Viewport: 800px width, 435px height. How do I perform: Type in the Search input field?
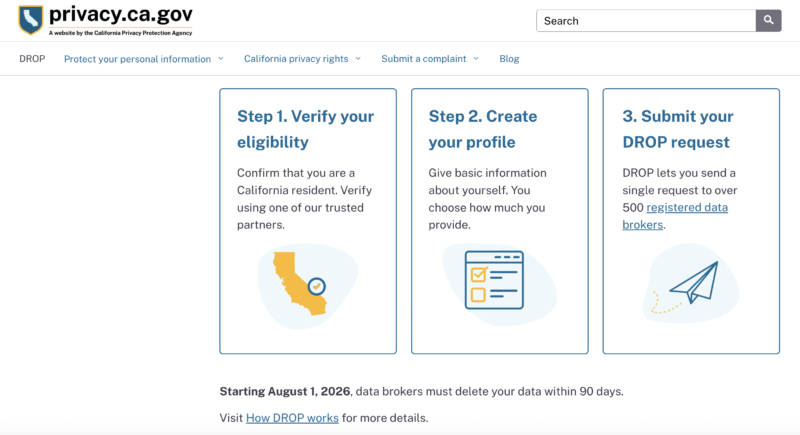pos(645,20)
